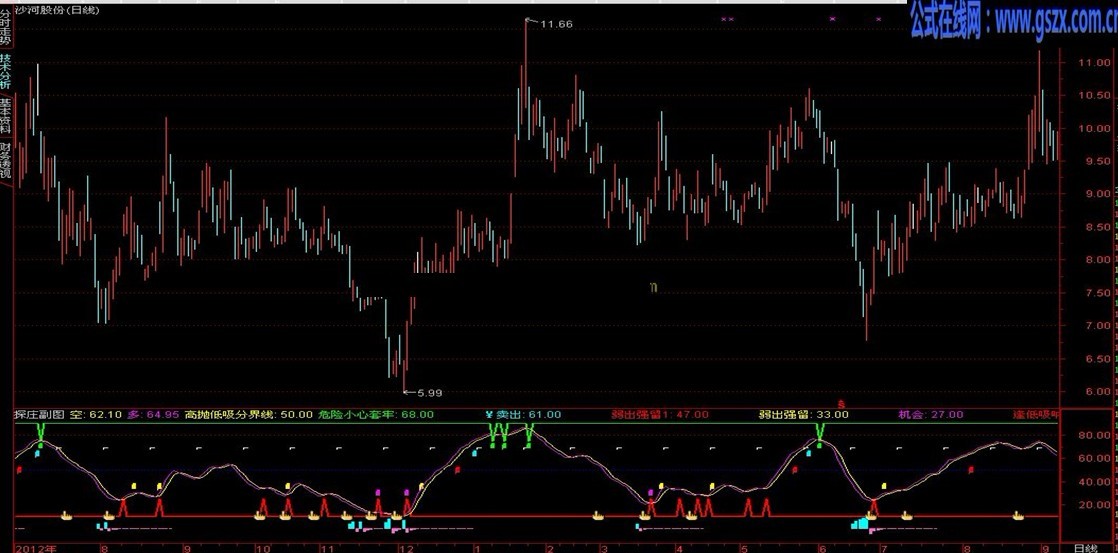Click the 日线 period button at bottom right
This screenshot has height=553, width=1118.
(1084, 548)
